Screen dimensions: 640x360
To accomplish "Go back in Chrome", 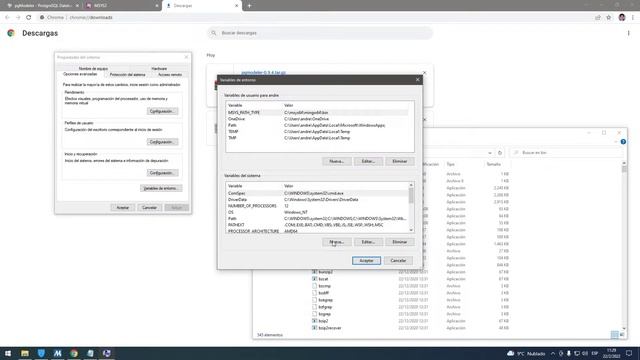I will [7, 18].
